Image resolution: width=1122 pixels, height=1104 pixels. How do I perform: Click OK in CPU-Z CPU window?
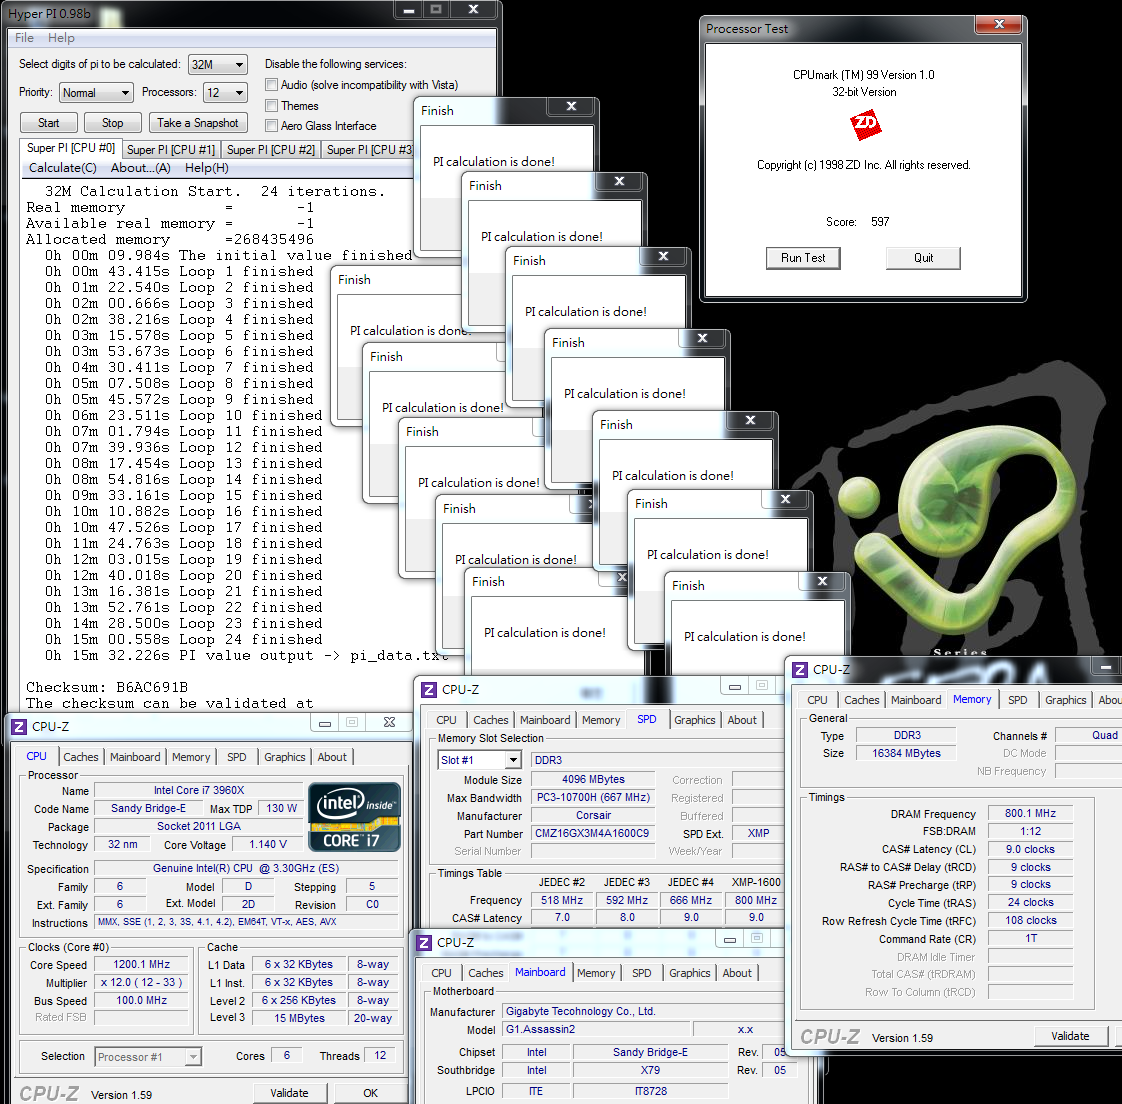(370, 1093)
